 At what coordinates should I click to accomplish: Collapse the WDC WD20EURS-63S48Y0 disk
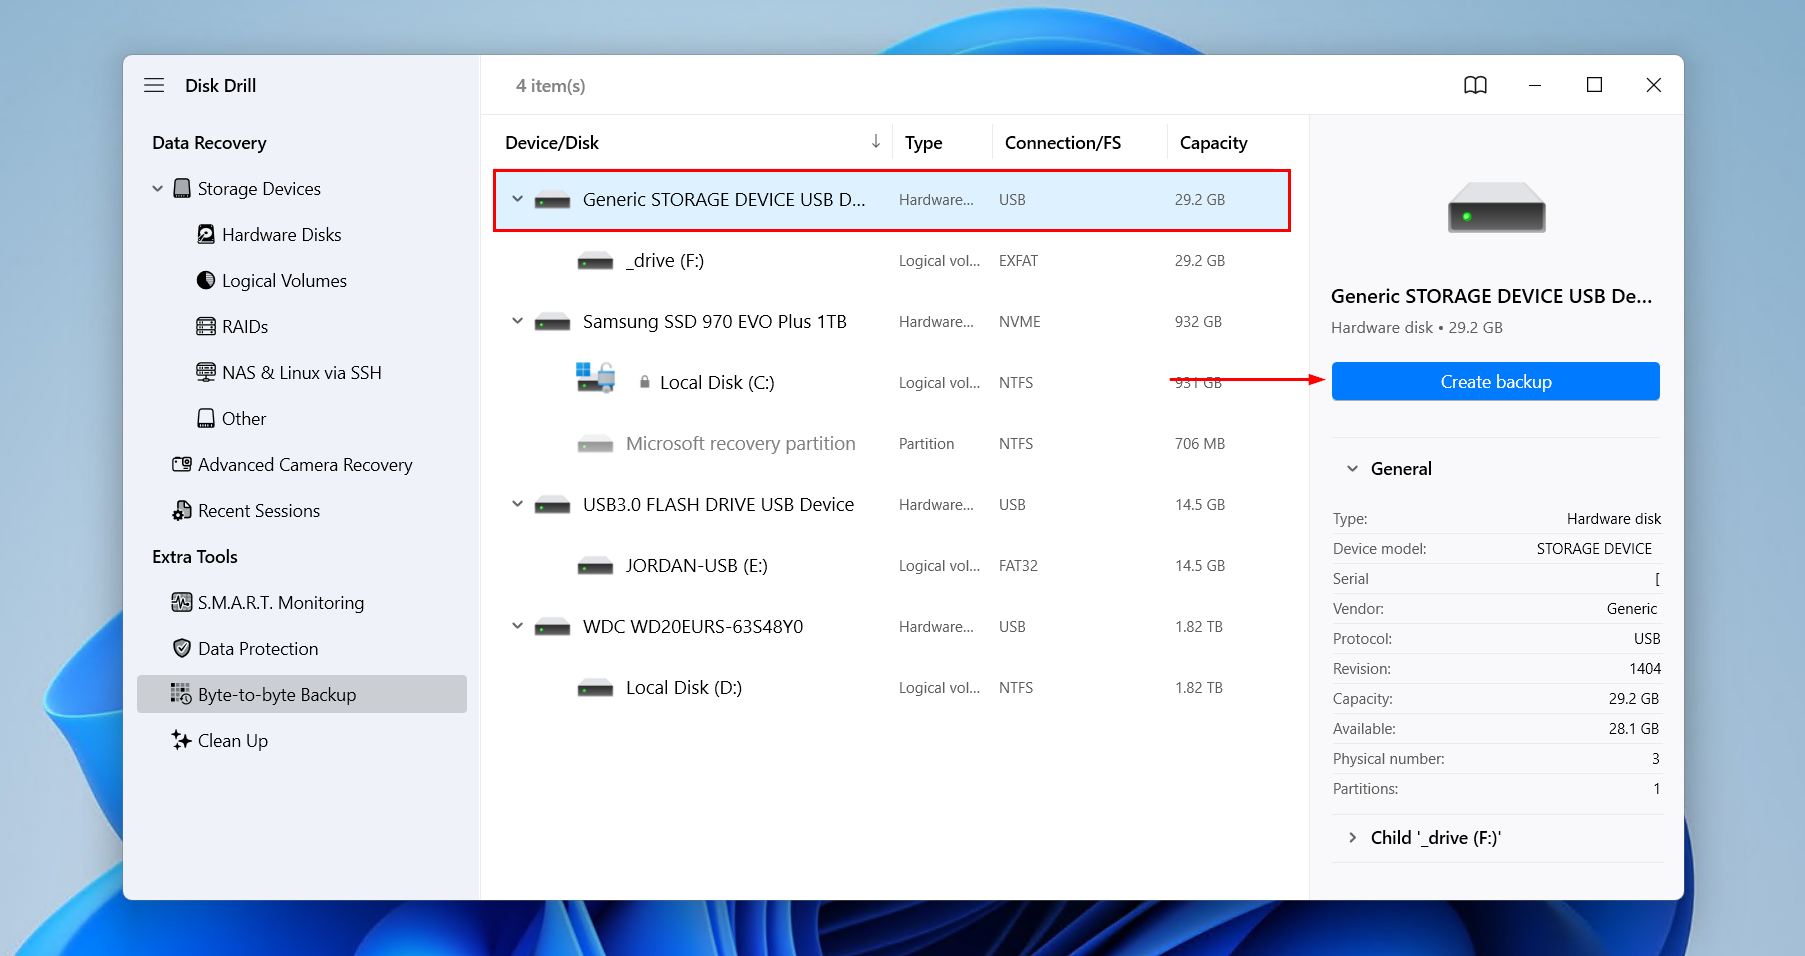point(517,627)
